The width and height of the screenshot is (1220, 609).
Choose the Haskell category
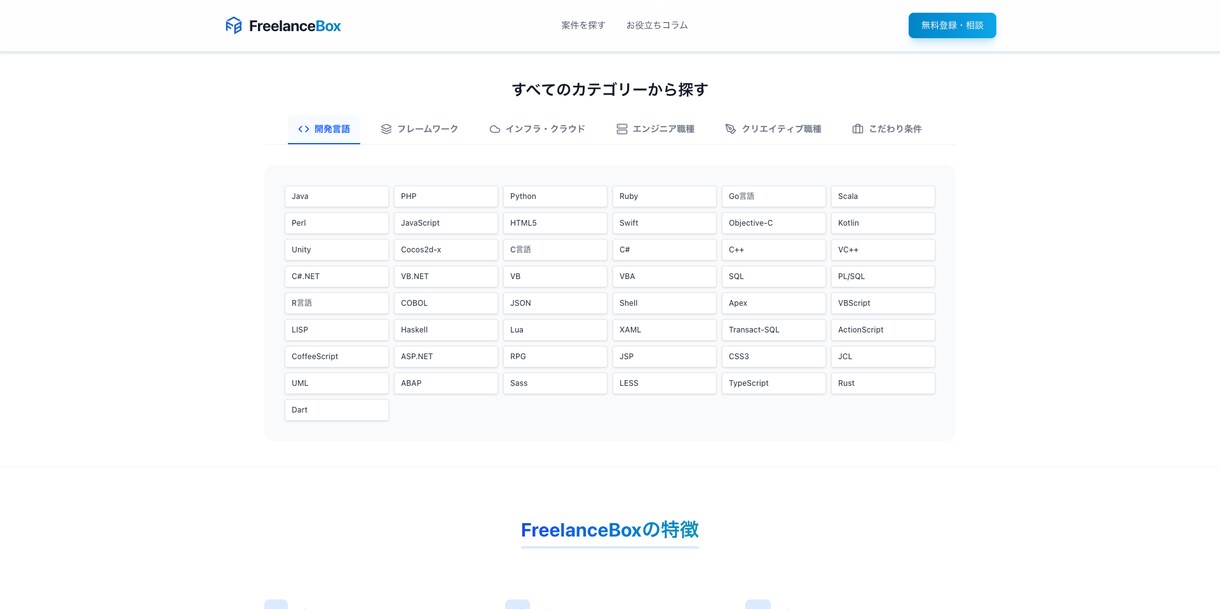446,330
